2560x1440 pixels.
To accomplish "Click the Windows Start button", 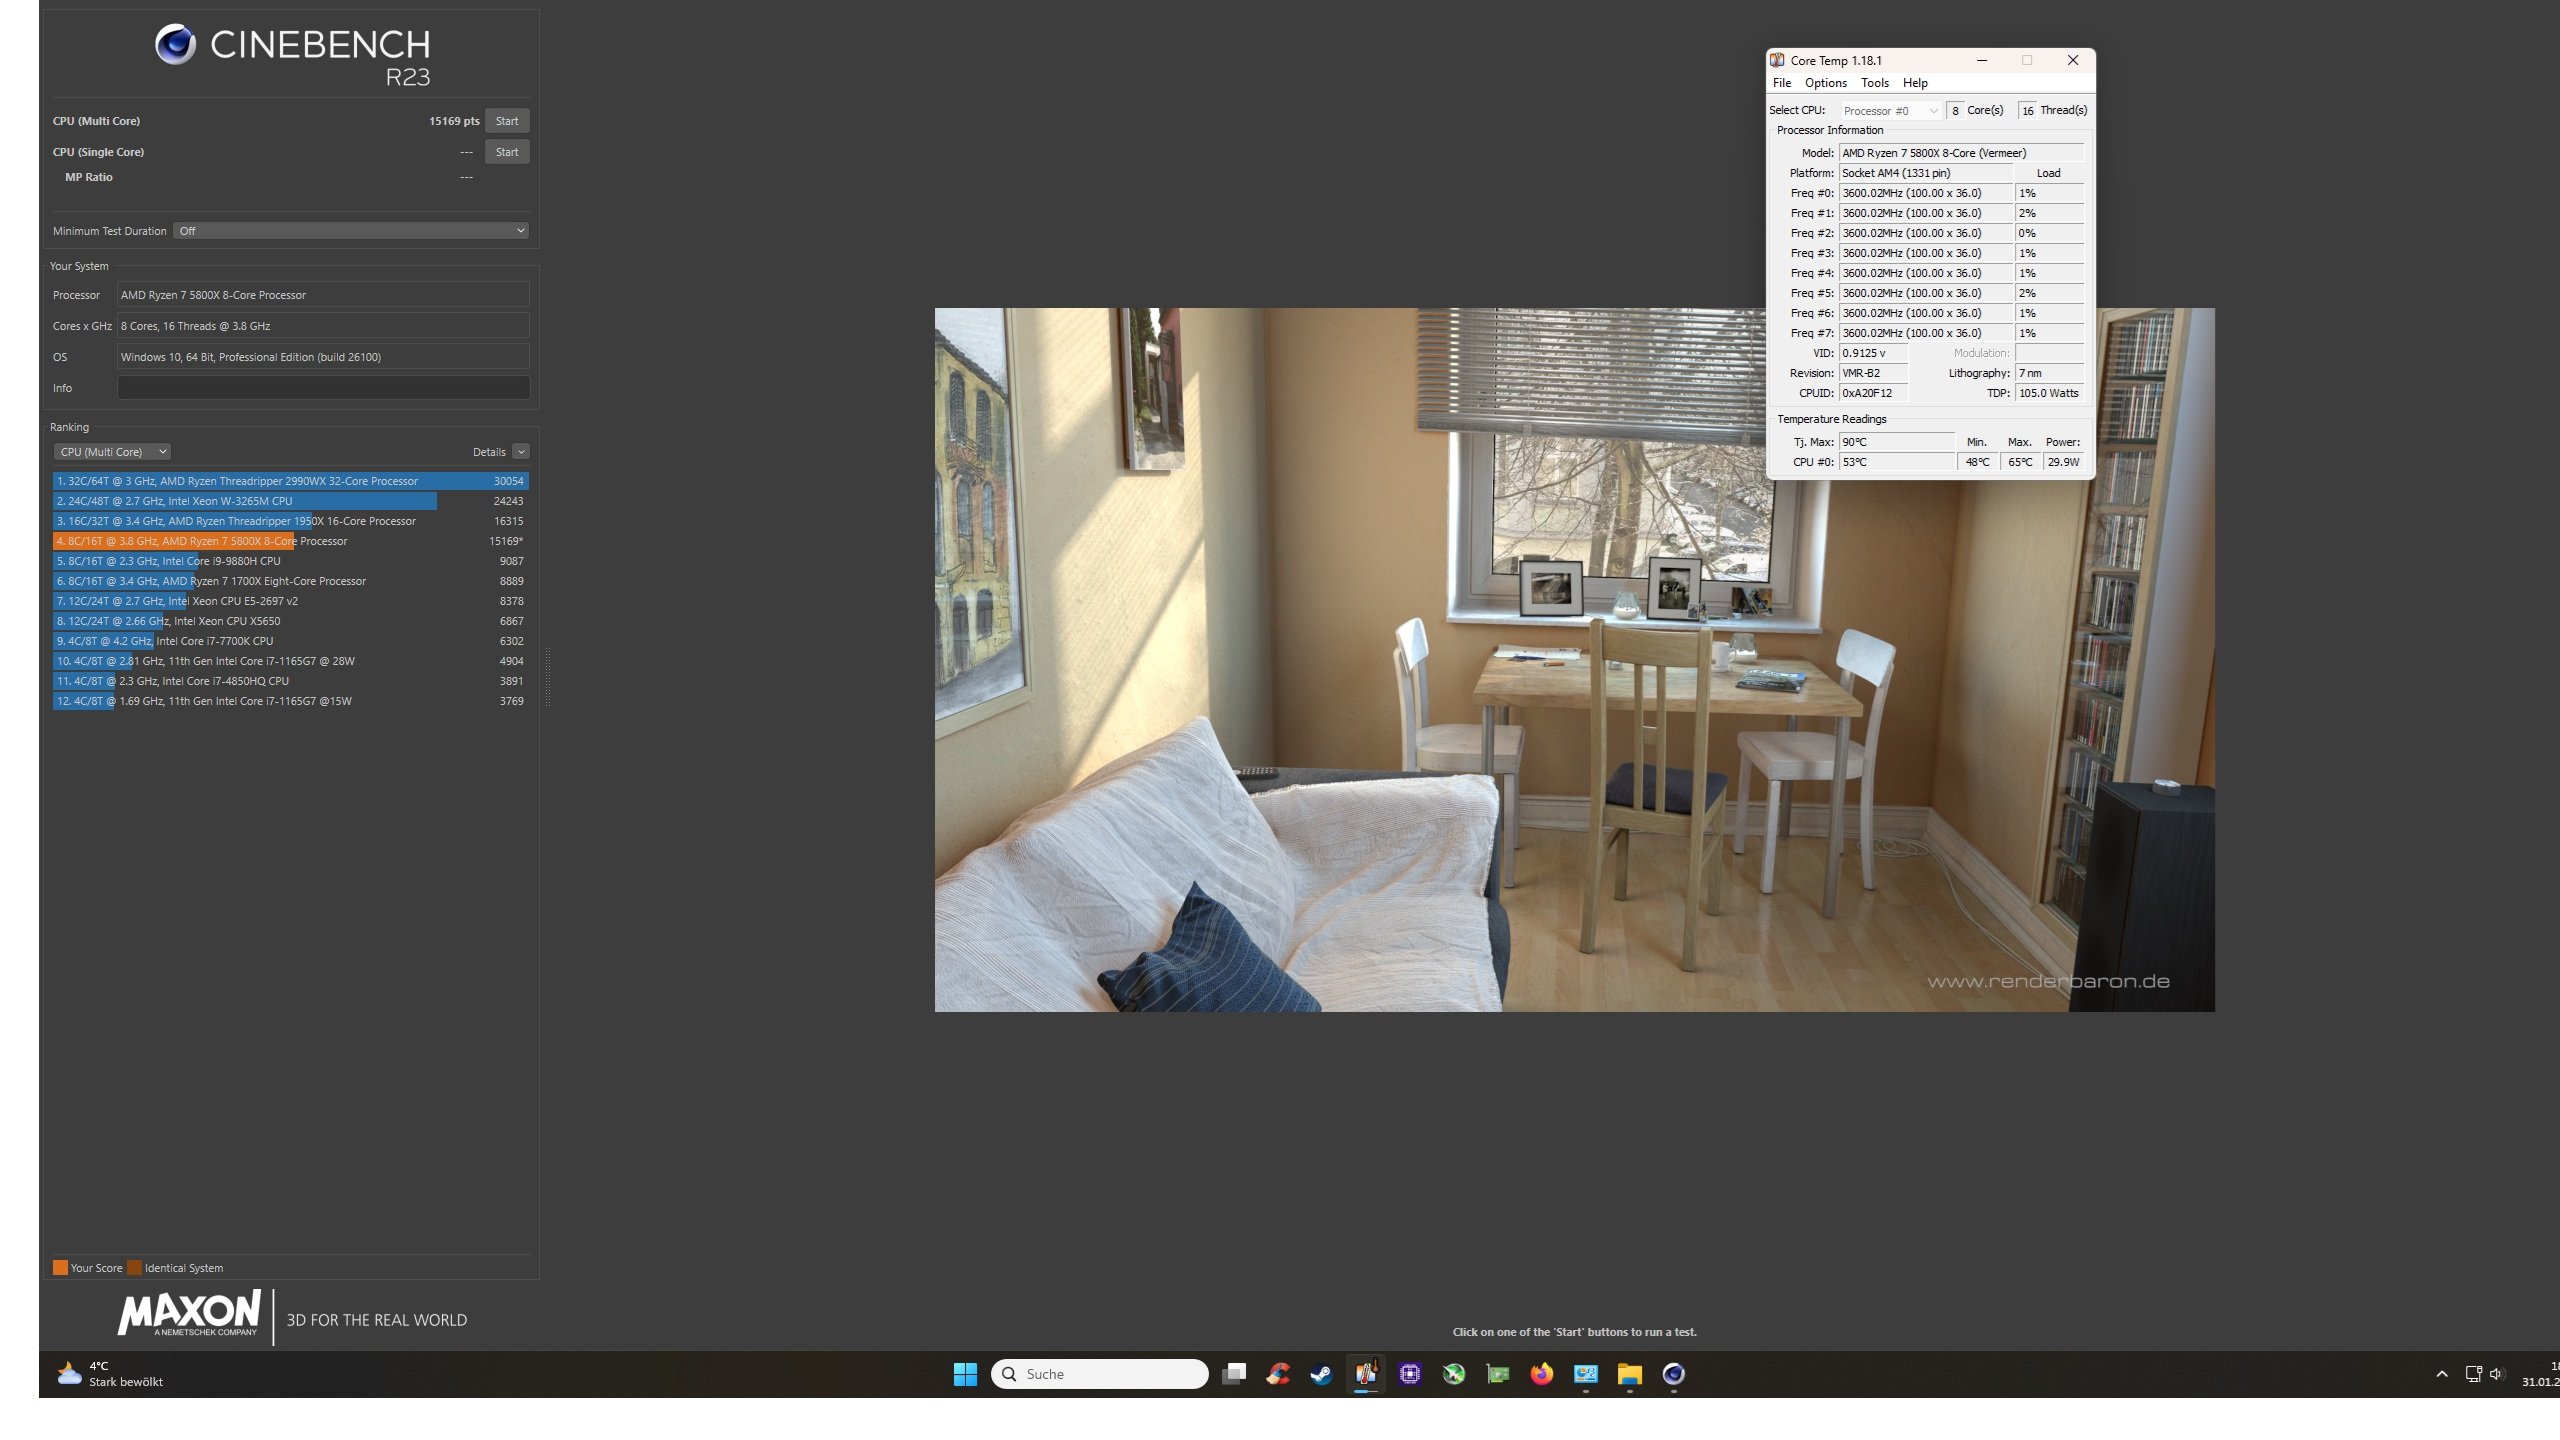I will pyautogui.click(x=965, y=1374).
